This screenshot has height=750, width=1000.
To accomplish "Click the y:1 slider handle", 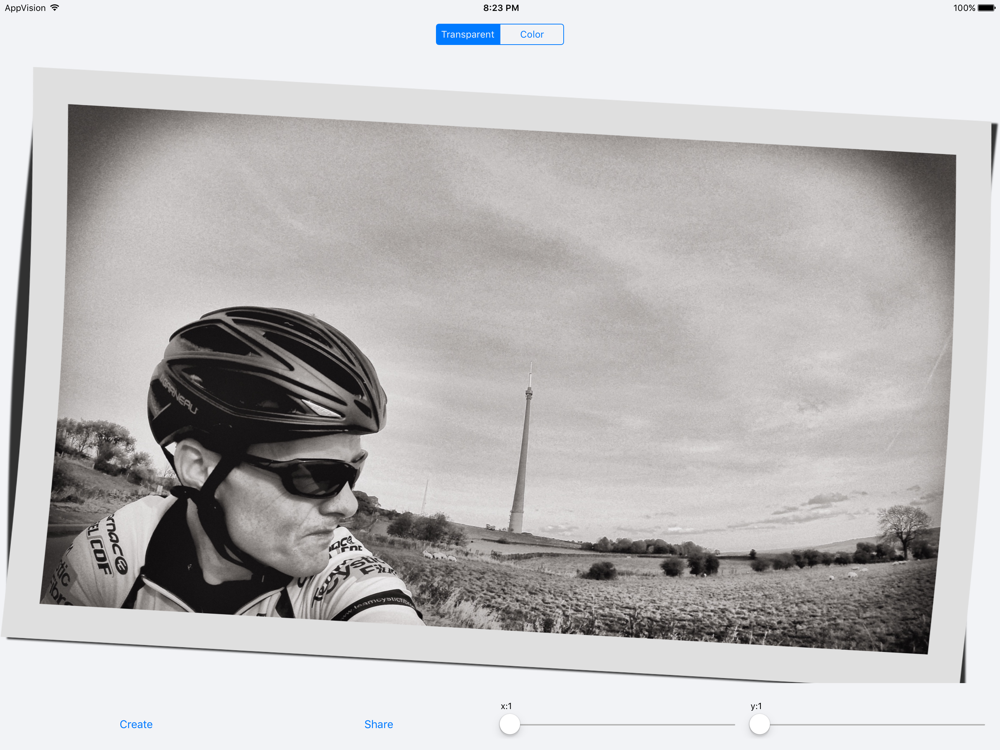I will click(x=760, y=724).
